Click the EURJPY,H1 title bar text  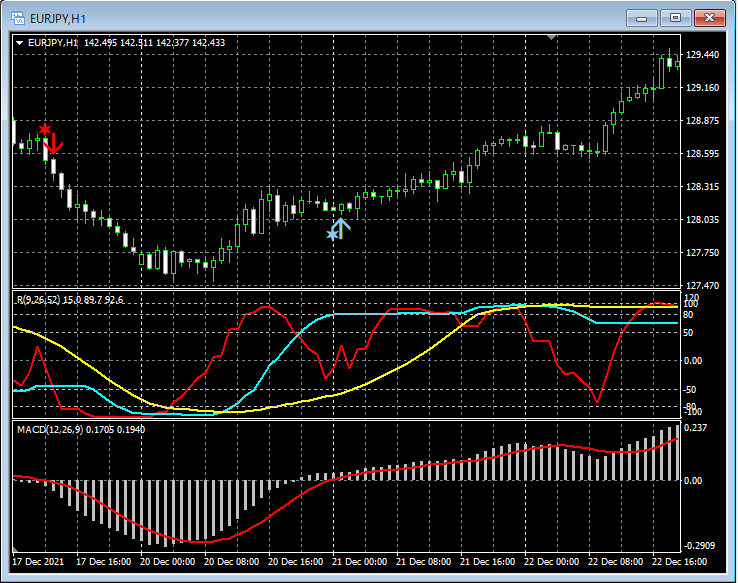[57, 18]
